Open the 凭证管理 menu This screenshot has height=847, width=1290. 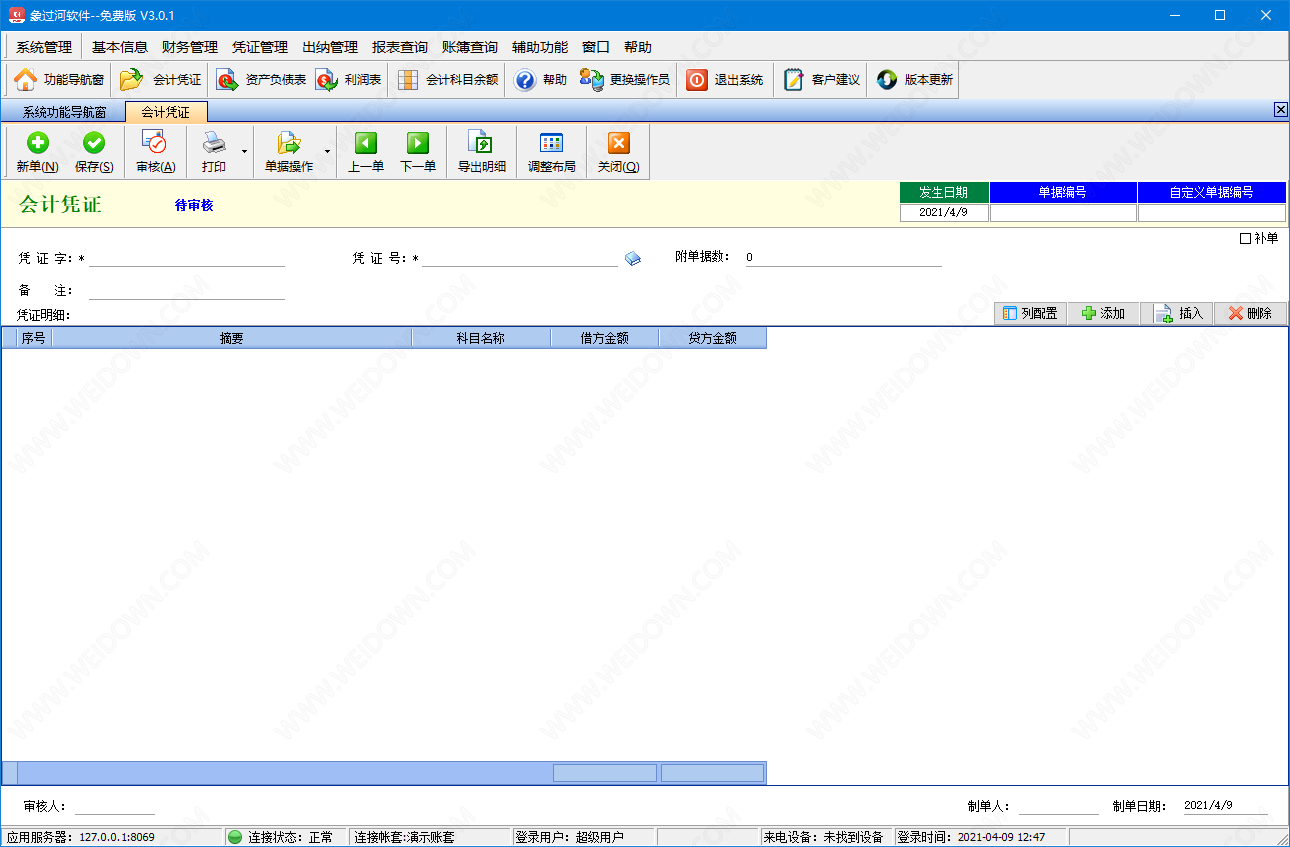[x=260, y=47]
